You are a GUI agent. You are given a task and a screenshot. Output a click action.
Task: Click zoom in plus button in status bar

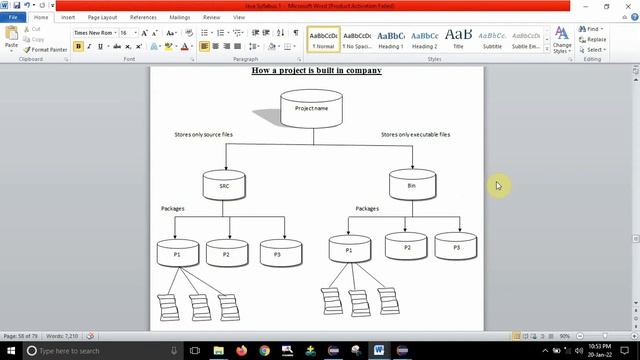point(634,336)
